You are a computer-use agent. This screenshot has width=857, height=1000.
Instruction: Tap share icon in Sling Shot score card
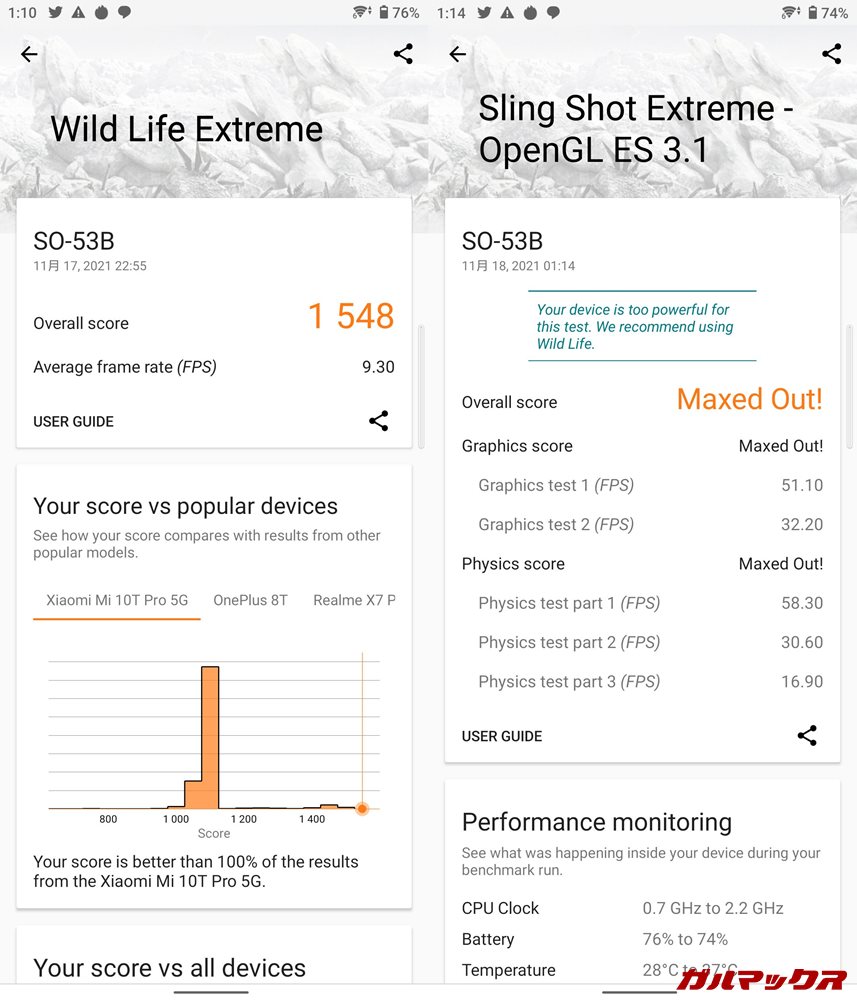click(x=807, y=736)
